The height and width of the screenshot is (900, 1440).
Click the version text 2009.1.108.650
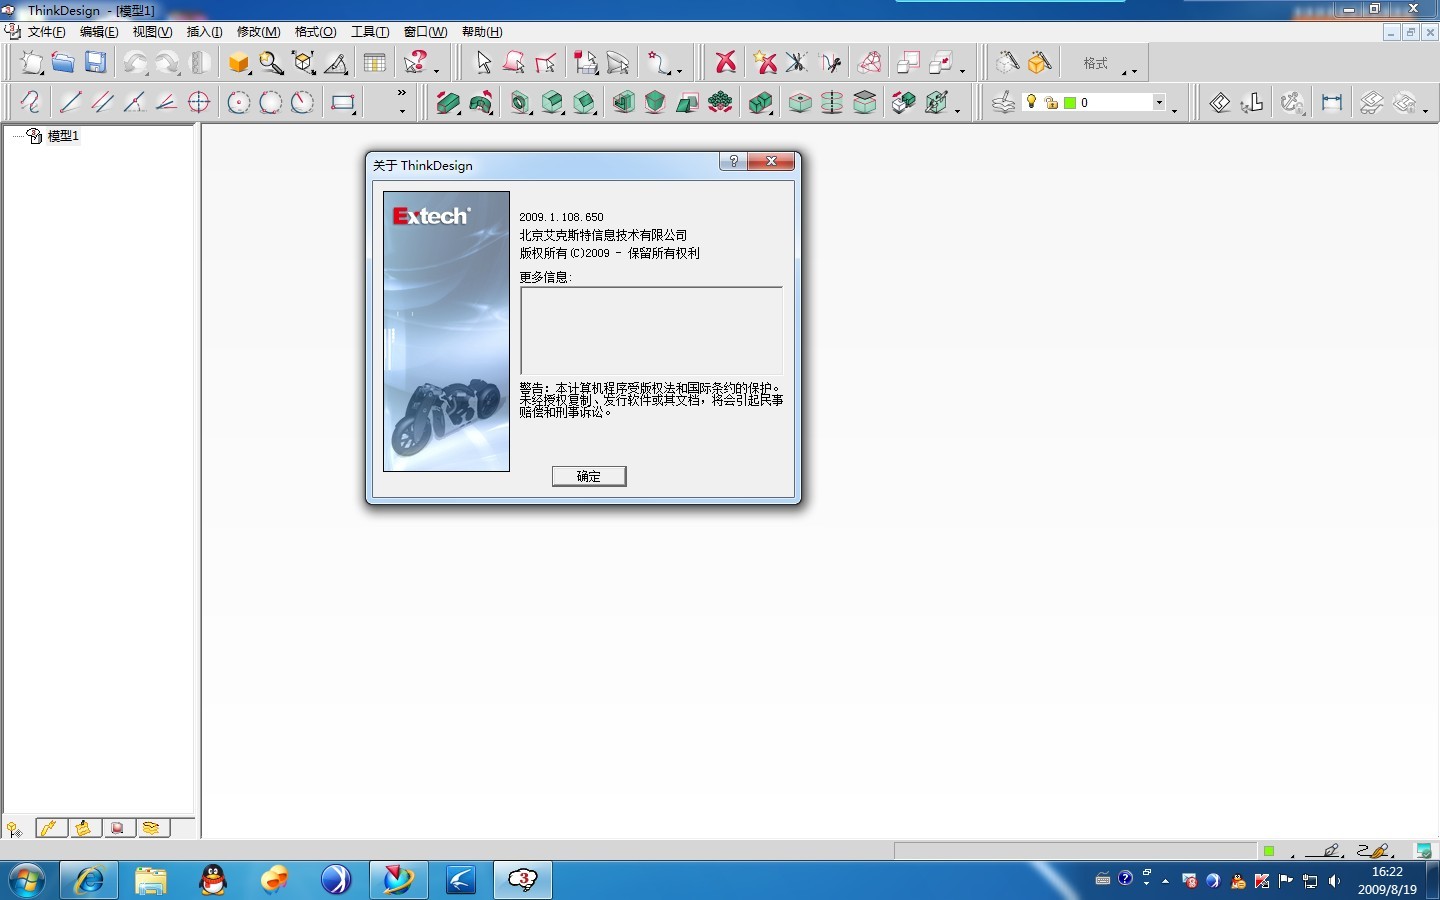(562, 217)
